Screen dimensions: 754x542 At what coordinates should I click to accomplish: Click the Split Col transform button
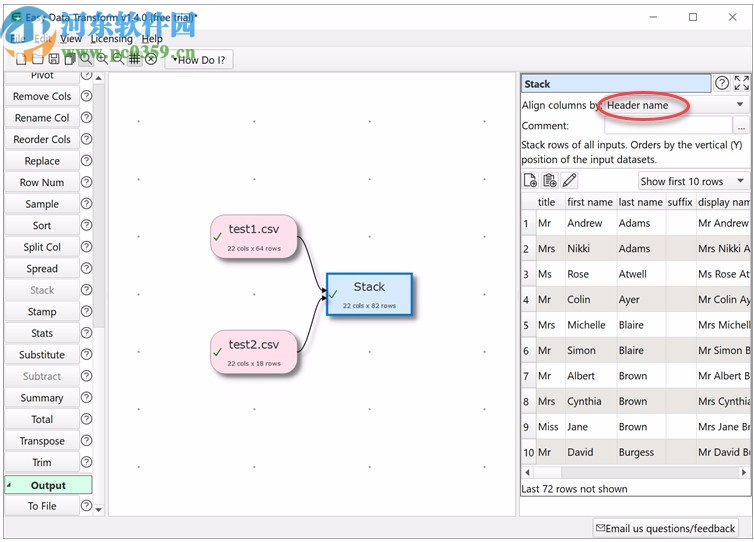pyautogui.click(x=42, y=247)
